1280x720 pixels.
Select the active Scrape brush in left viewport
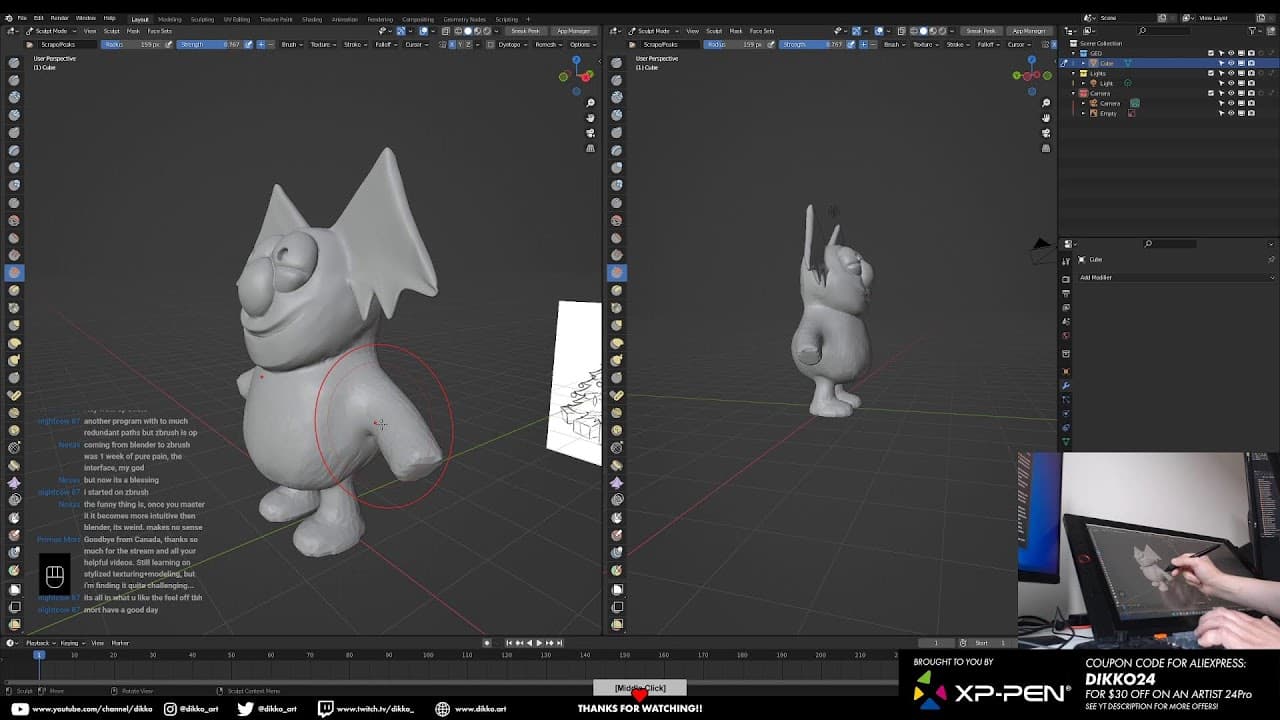pyautogui.click(x=14, y=272)
